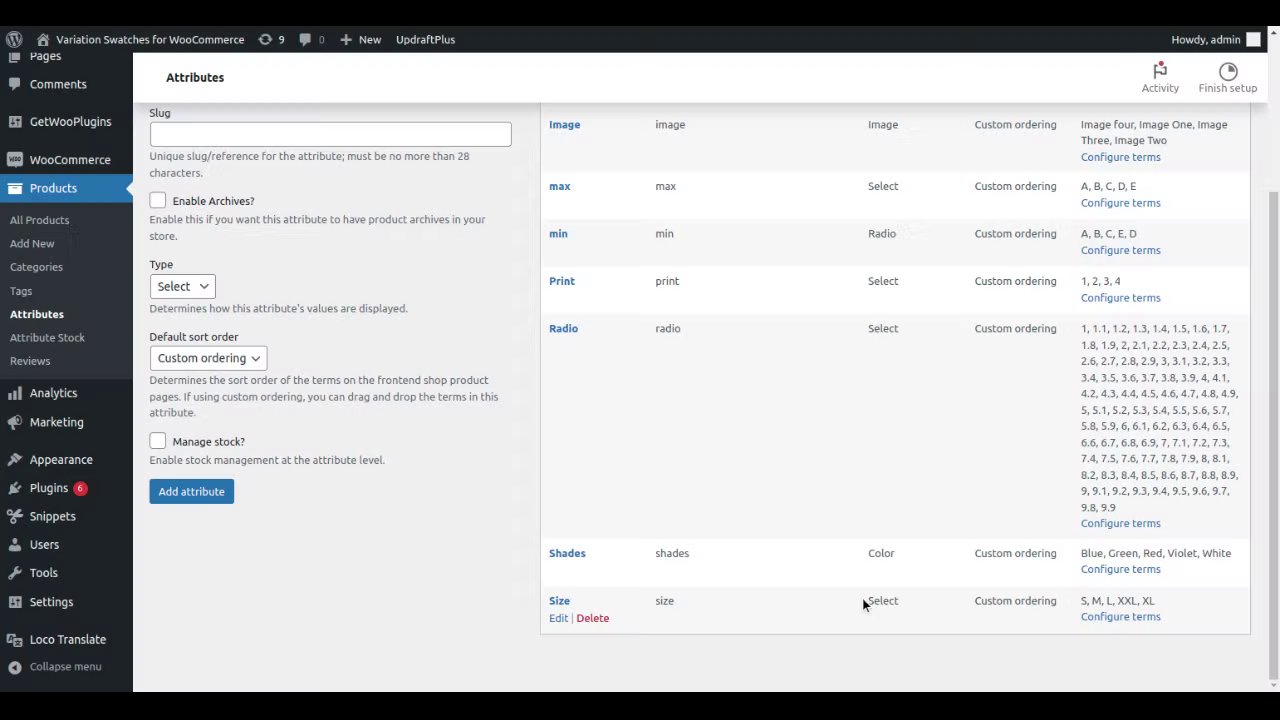Check the Manage stock checkbox

pyautogui.click(x=158, y=441)
